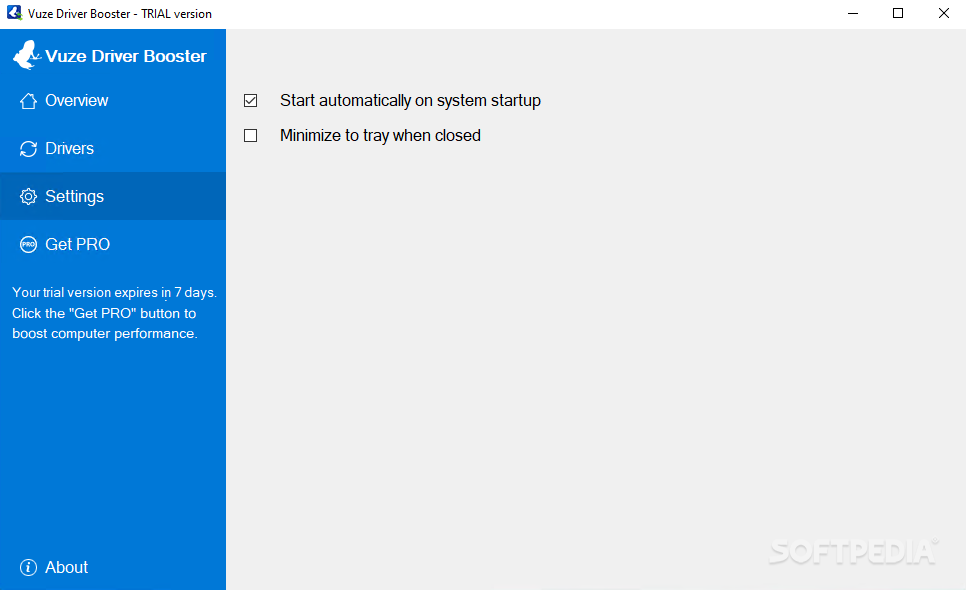
Task: Click the app icon in title bar
Action: 14,13
